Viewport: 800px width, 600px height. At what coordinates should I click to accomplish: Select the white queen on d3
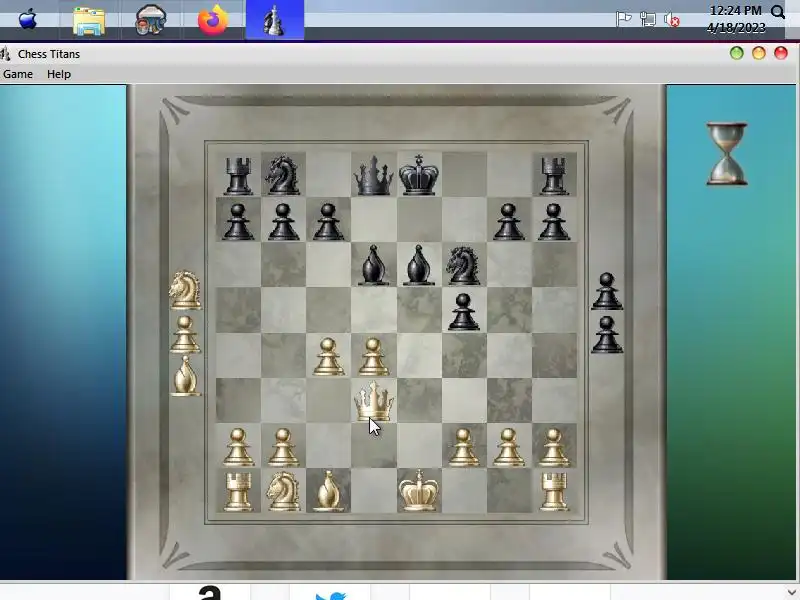[373, 401]
